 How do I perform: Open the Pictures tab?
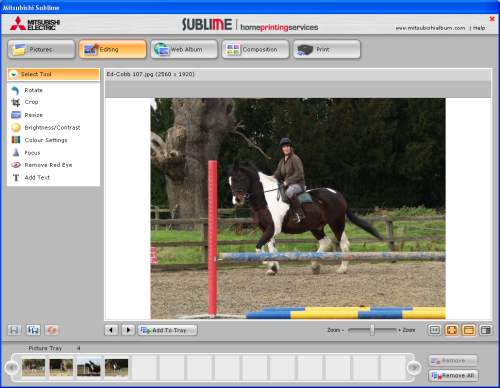click(41, 49)
